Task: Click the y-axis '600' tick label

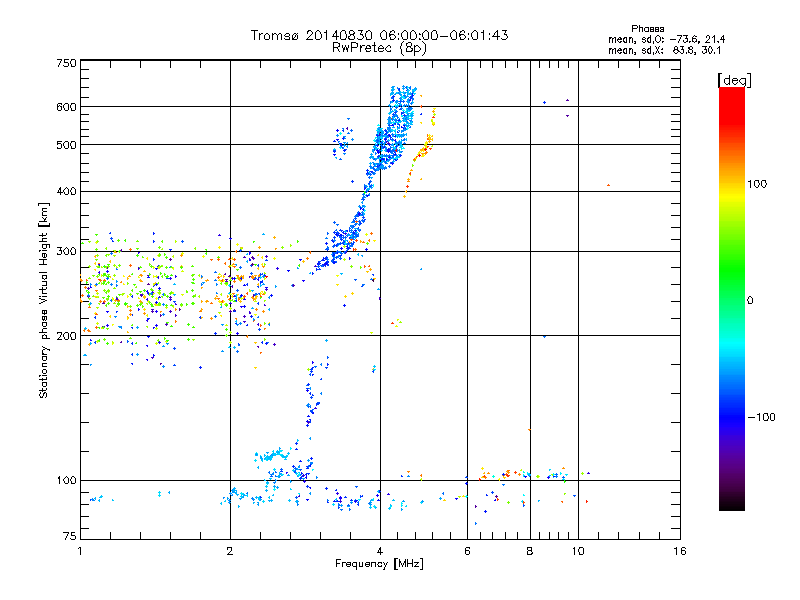Action: point(66,107)
